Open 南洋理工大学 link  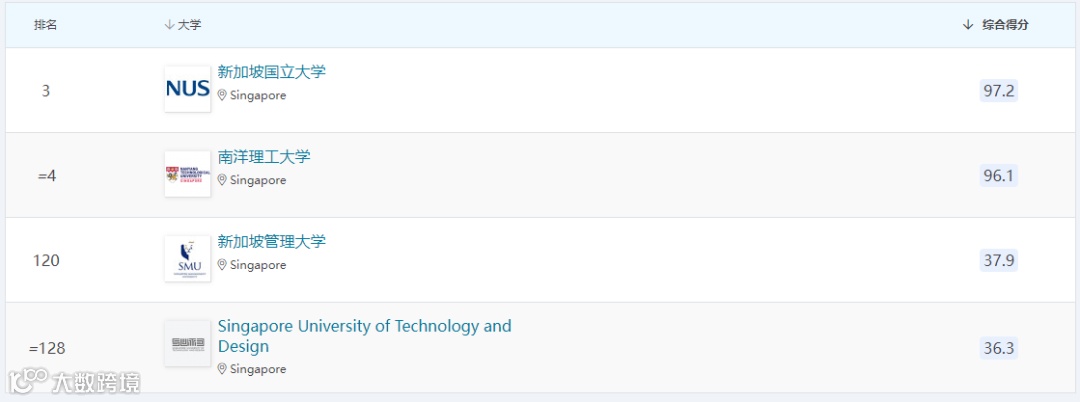[264, 157]
